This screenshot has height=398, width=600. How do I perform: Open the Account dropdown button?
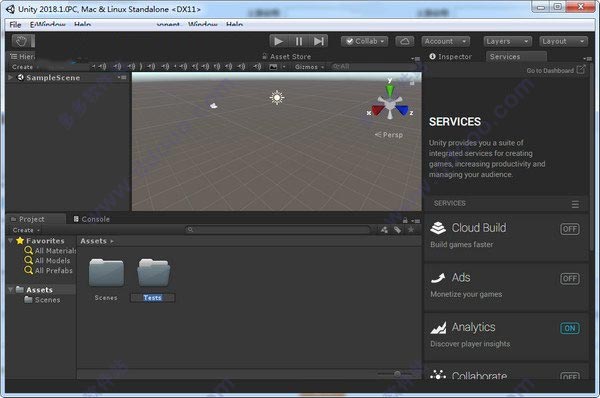pos(446,41)
